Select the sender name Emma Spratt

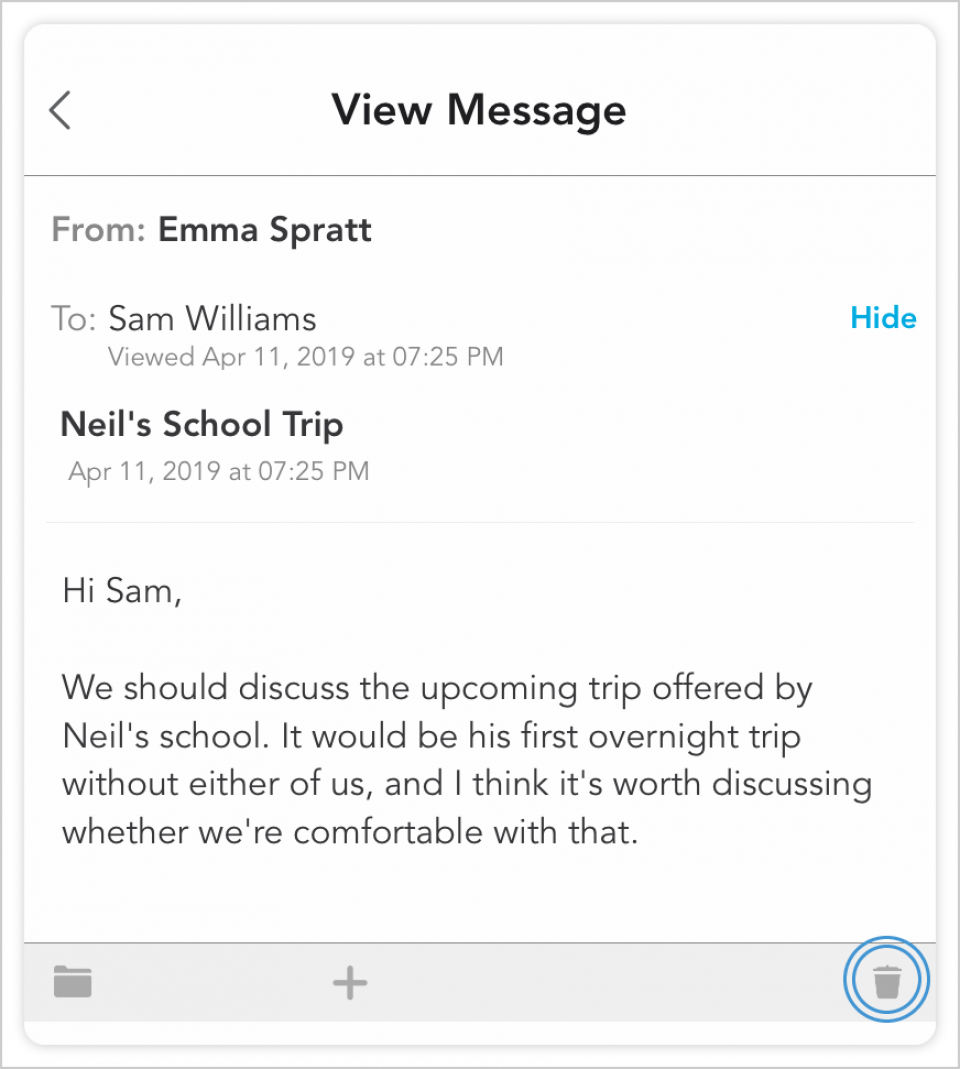pyautogui.click(x=265, y=230)
